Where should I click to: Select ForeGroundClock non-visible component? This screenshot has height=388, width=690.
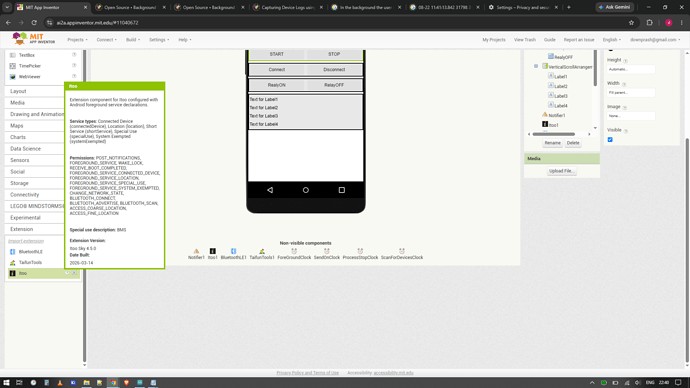[x=294, y=254]
